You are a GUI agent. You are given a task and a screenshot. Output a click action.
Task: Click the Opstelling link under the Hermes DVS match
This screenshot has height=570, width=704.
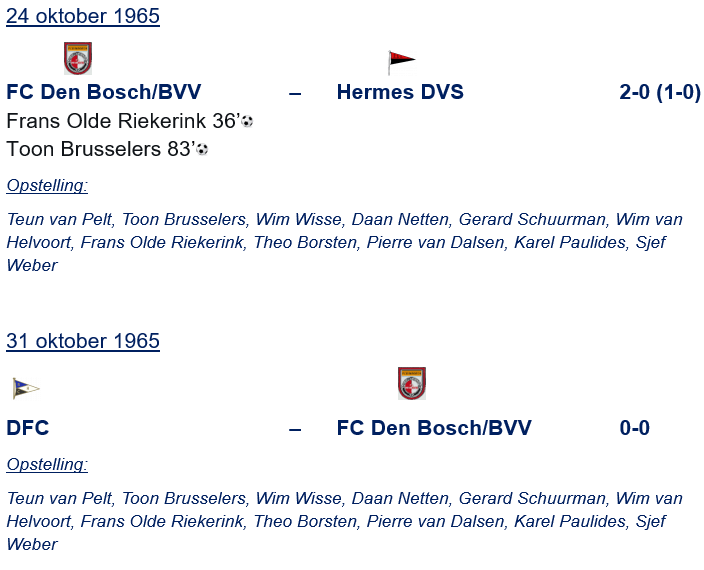pyautogui.click(x=47, y=185)
